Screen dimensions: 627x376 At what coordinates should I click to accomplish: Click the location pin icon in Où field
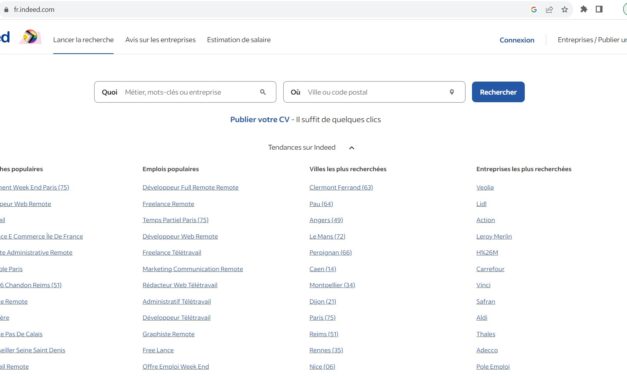[452, 92]
